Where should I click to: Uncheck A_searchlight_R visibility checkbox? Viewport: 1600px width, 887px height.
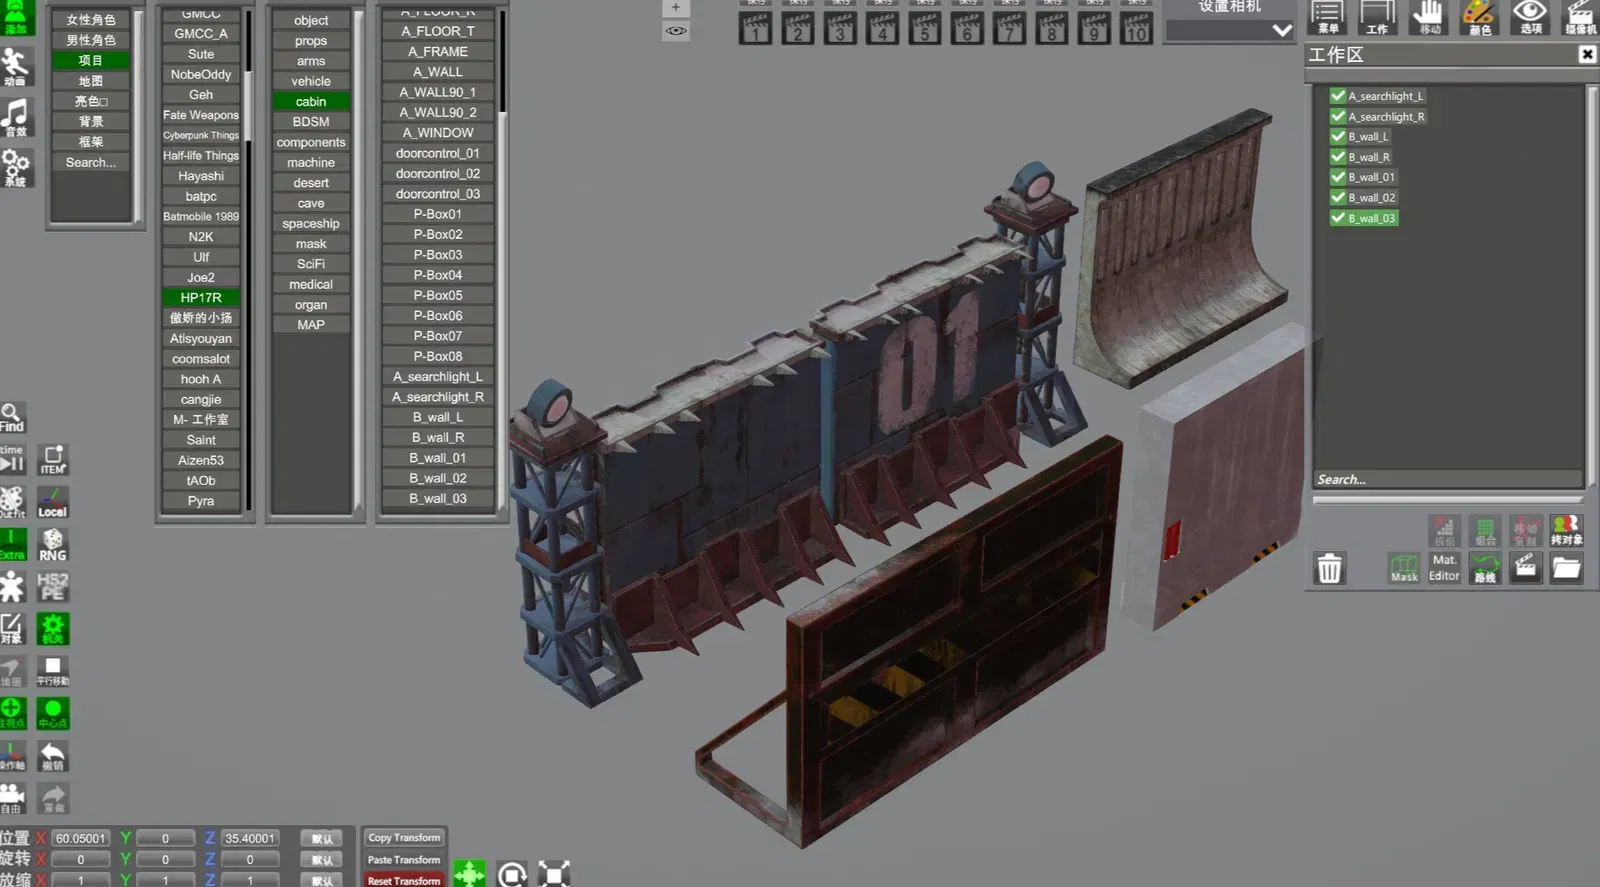coord(1337,116)
